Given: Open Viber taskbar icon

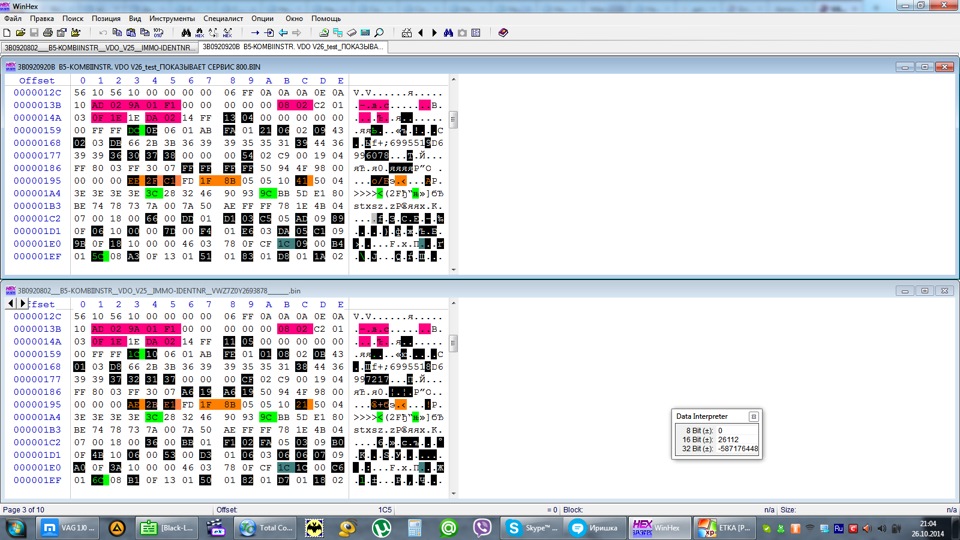Looking at the screenshot, I should coord(482,528).
